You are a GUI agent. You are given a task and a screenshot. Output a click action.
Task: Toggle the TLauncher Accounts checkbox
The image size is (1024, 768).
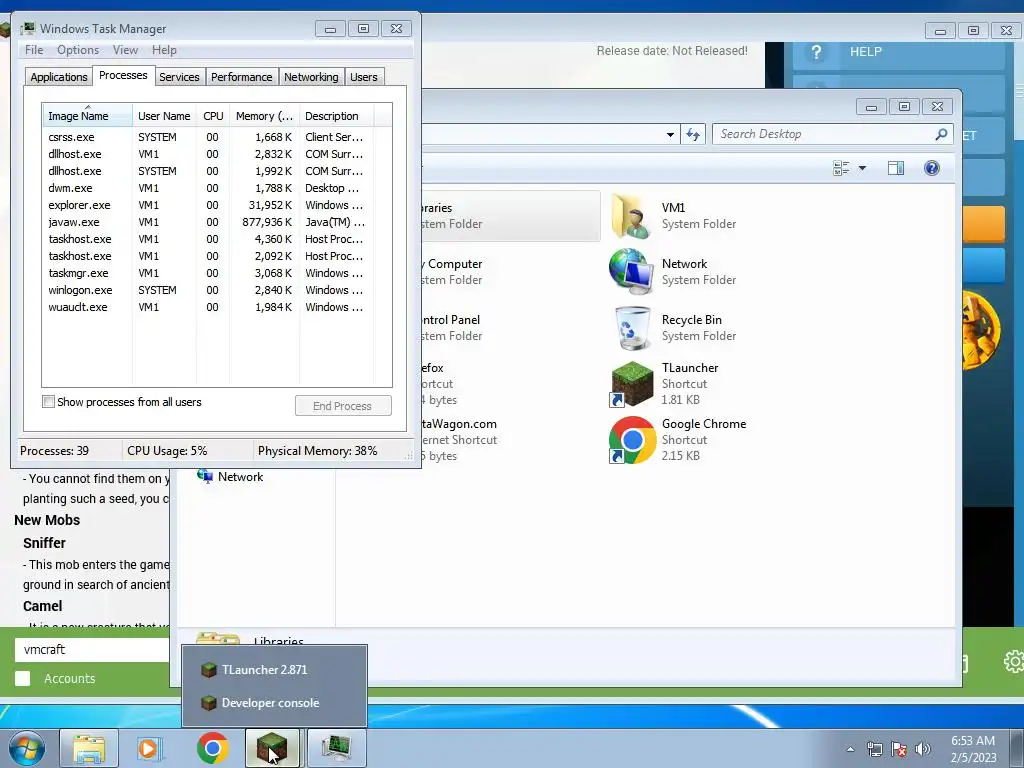pyautogui.click(x=23, y=679)
